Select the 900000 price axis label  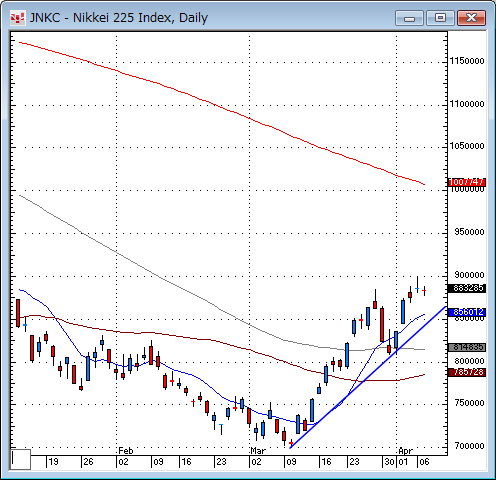(469, 275)
